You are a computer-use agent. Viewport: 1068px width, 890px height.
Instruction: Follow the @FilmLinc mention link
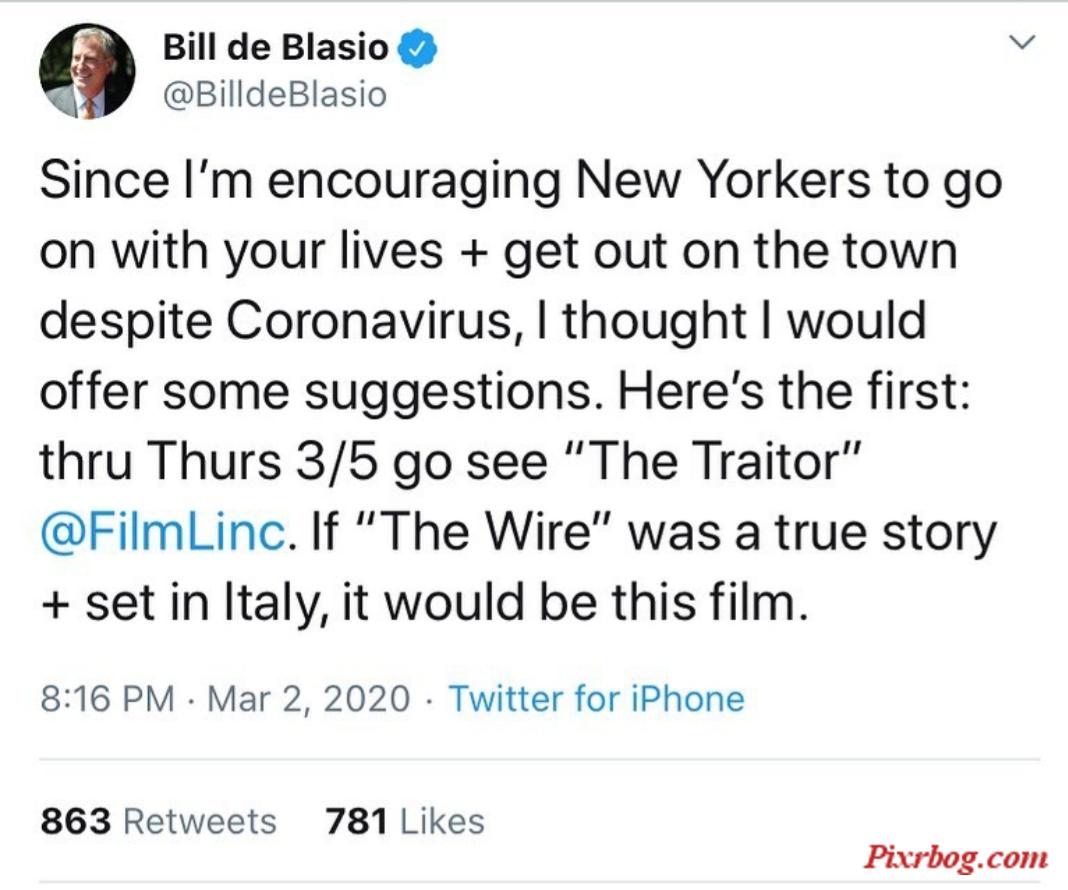(163, 532)
